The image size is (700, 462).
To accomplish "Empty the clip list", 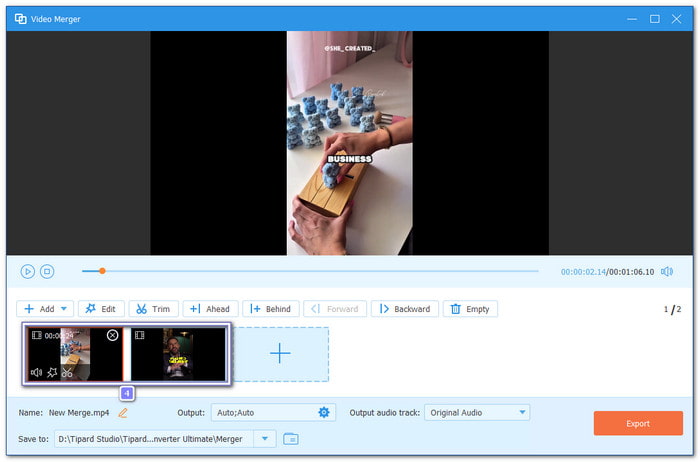I will 470,309.
